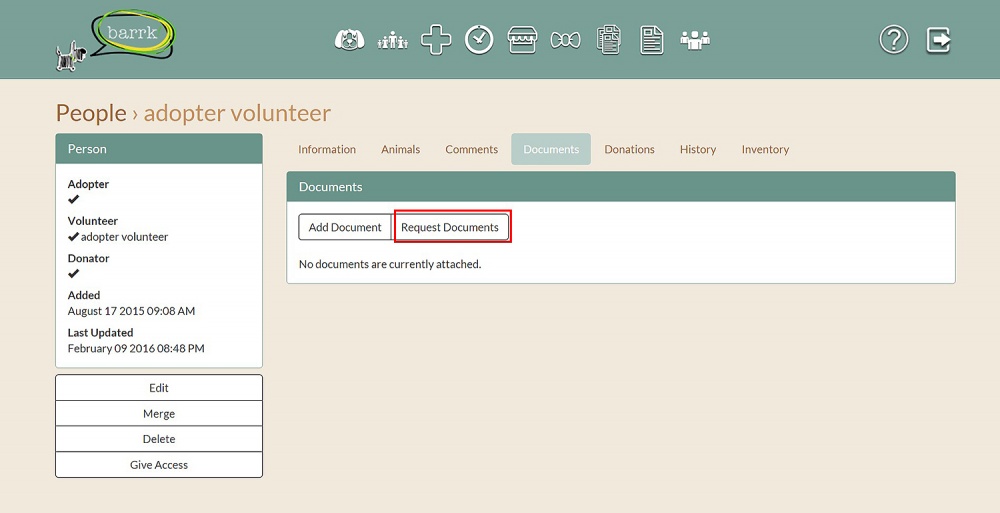Screen dimensions: 1000x513
Task: Click the barrk dog logo
Action: [115, 41]
